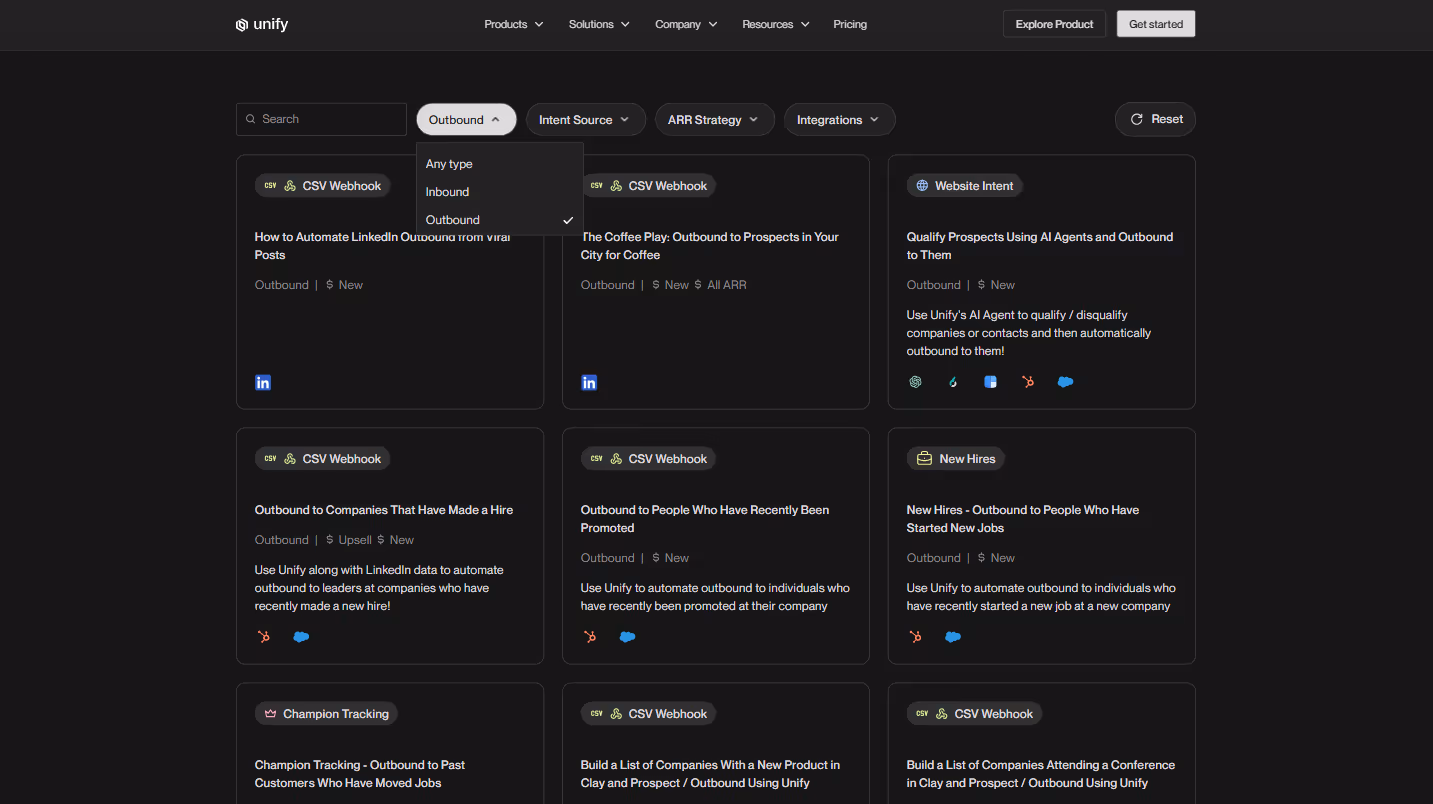Open Recently Been Promoted card title
Viewport: 1433px width, 804px height.
coord(705,519)
